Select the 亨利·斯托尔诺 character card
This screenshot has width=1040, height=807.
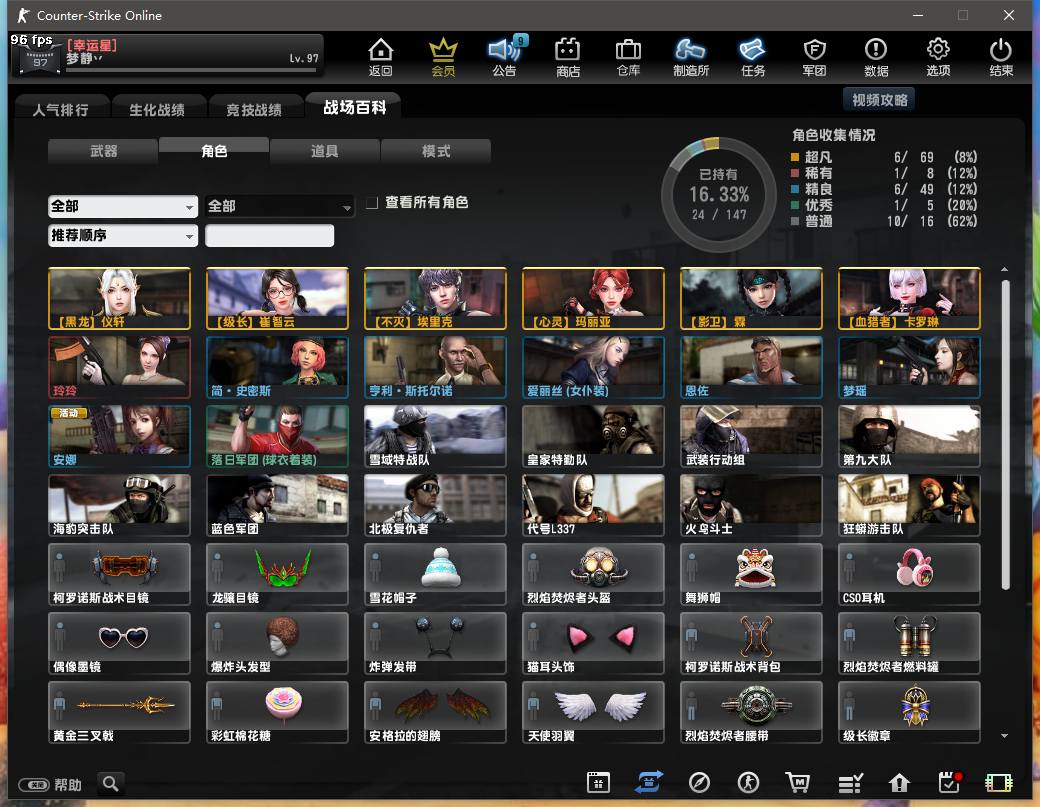[435, 367]
